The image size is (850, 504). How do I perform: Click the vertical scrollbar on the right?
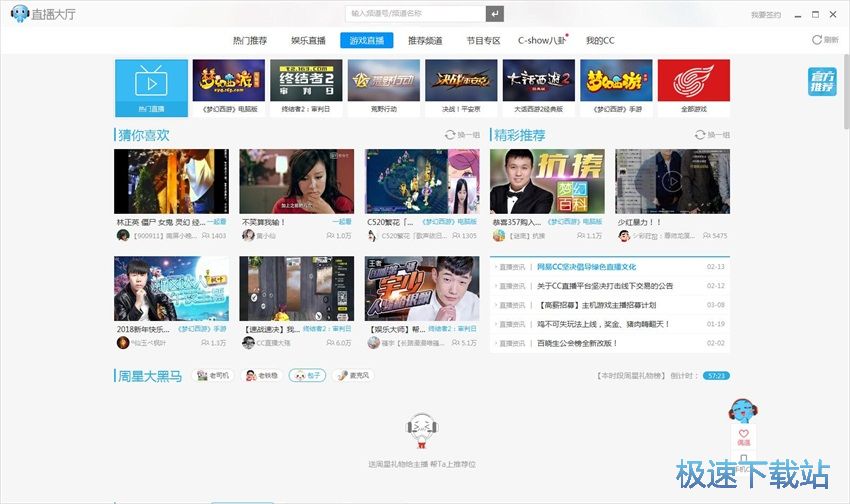846,91
